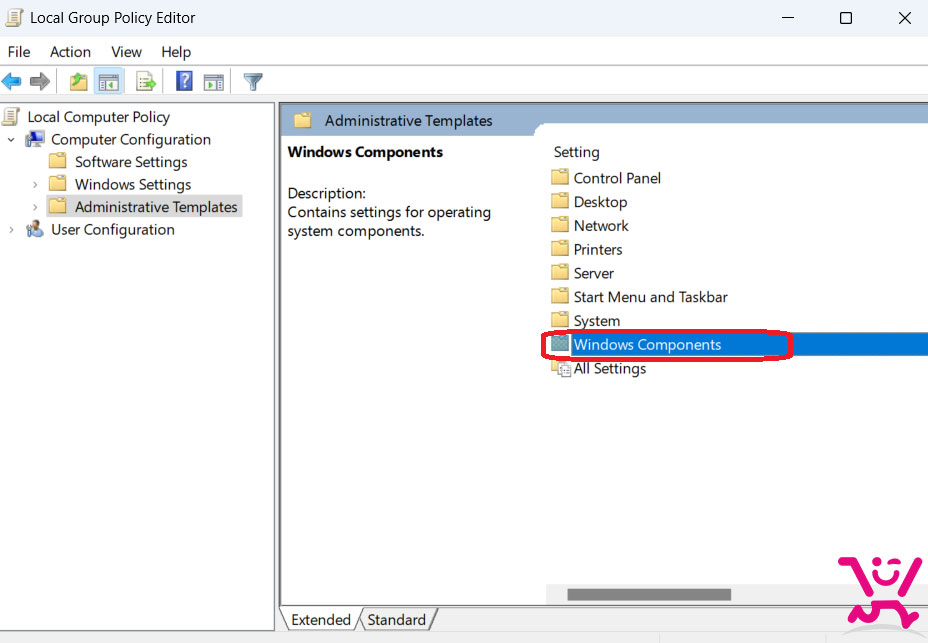Toggle the Show/Hide Console Tree icon
The image size is (928, 643).
(x=108, y=82)
